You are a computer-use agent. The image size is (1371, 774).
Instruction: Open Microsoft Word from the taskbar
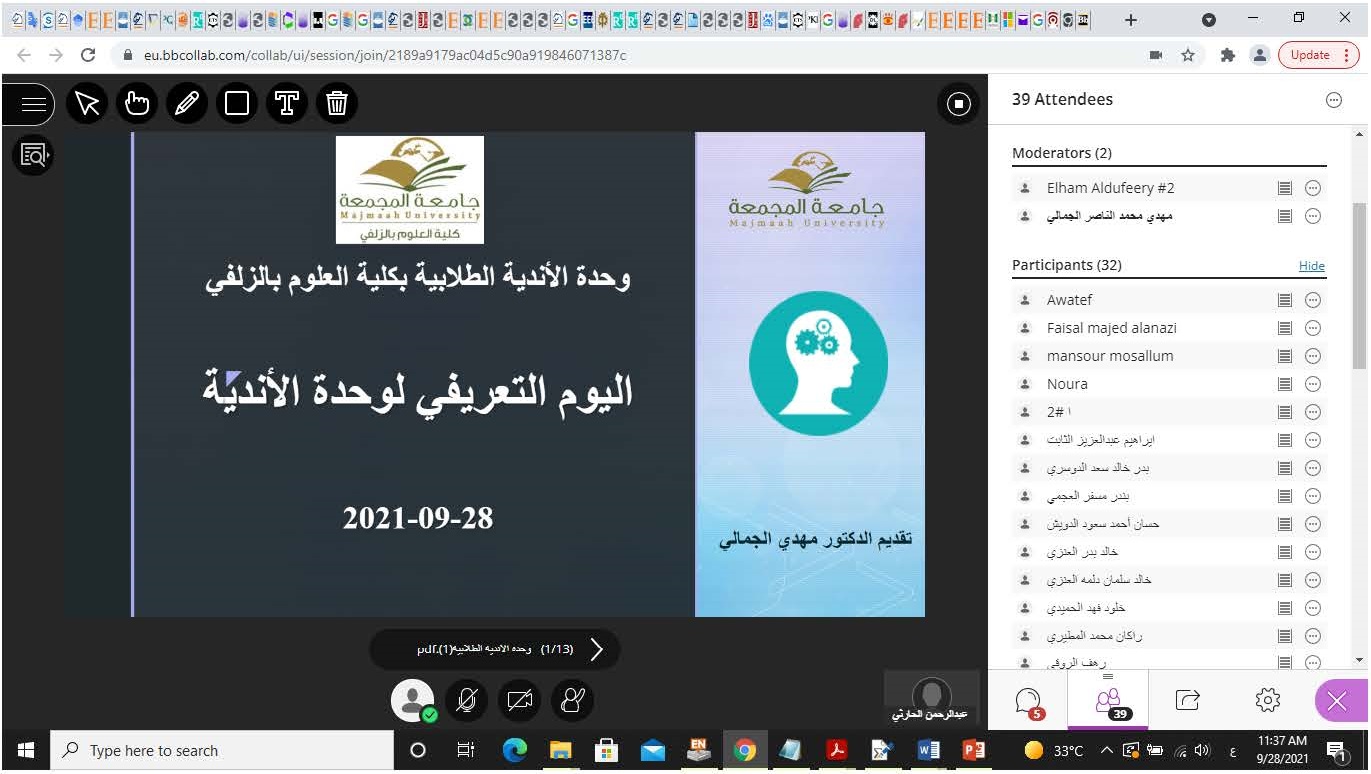point(927,750)
